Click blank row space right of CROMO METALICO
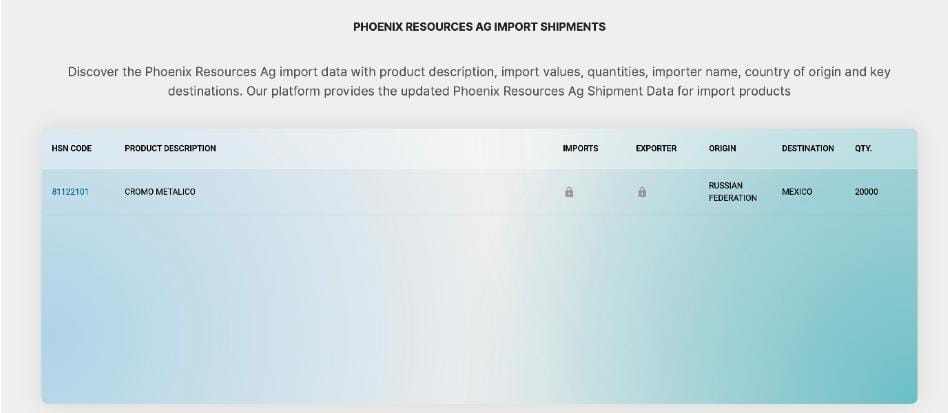 (380, 192)
